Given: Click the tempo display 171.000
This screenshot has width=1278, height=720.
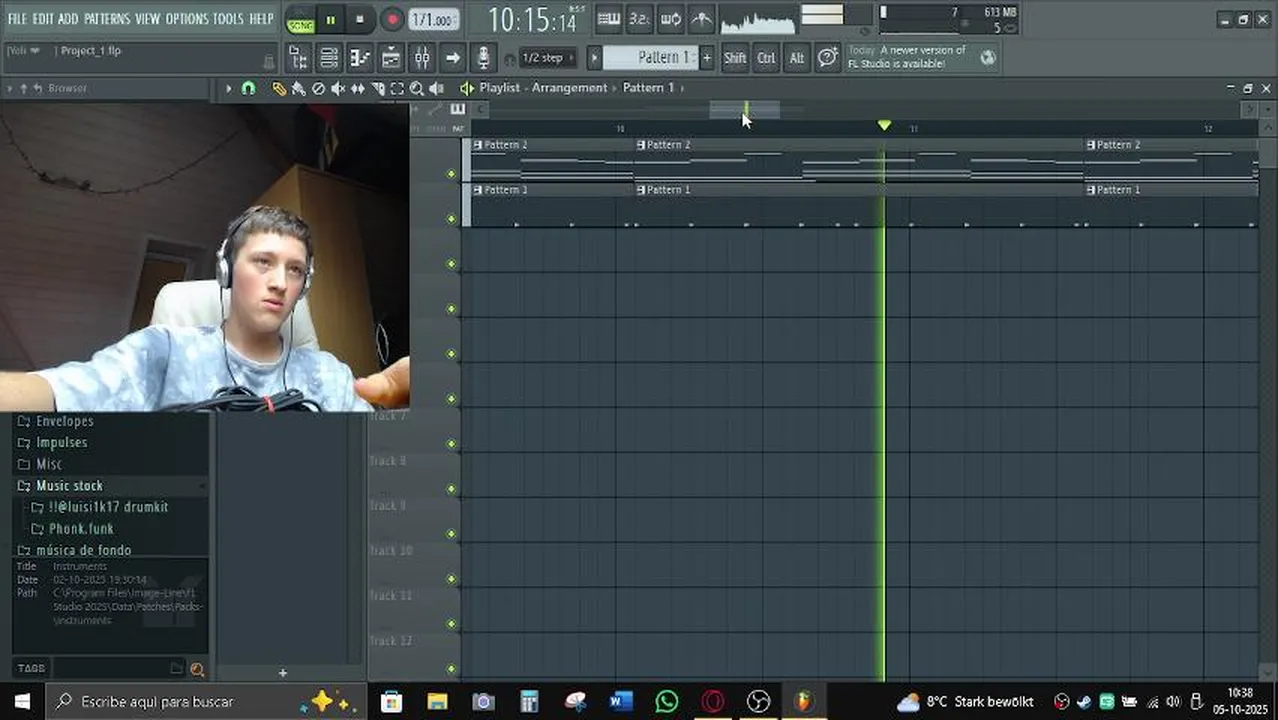Looking at the screenshot, I should pos(434,19).
